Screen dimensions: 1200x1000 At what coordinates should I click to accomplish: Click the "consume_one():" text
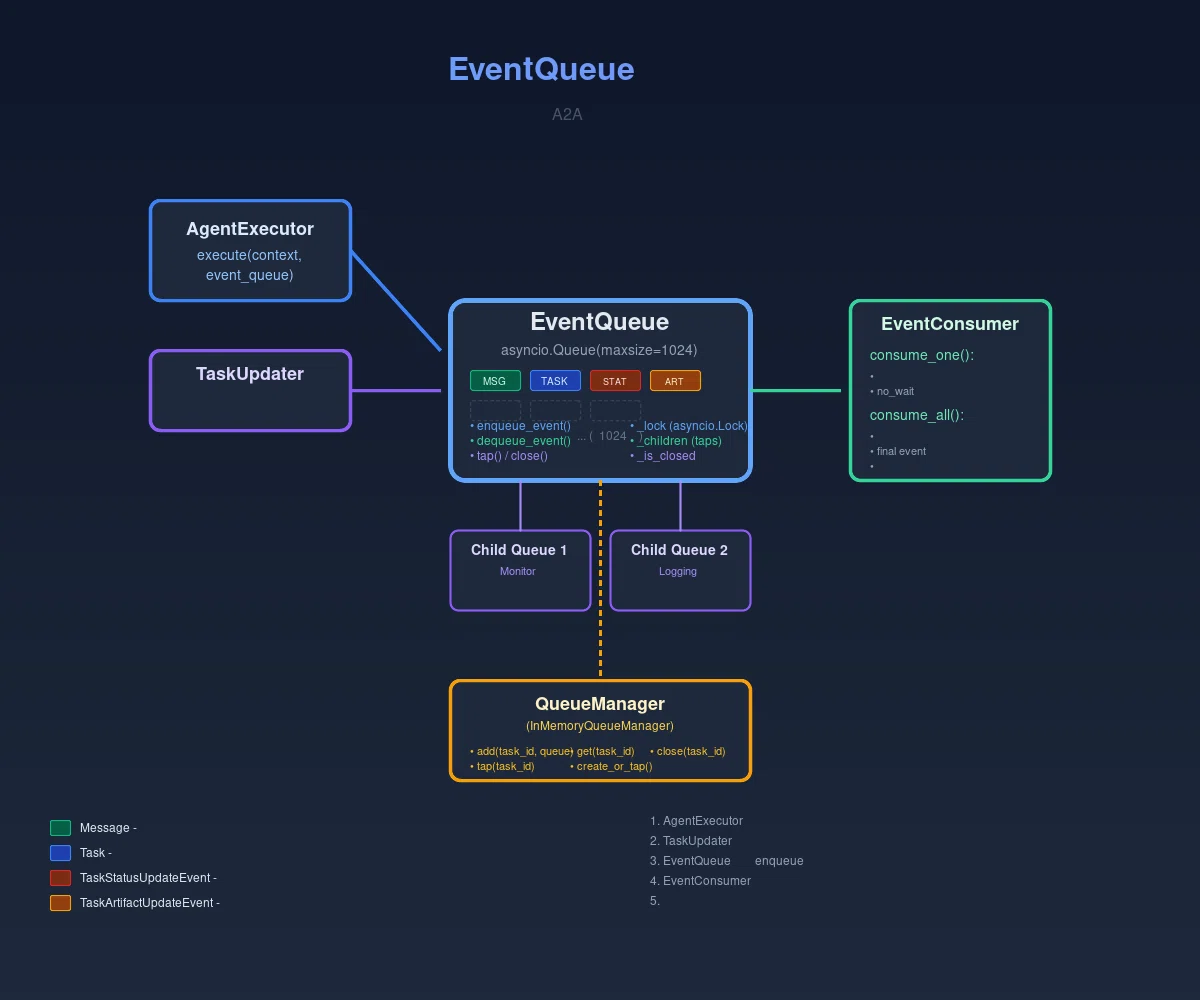[922, 355]
